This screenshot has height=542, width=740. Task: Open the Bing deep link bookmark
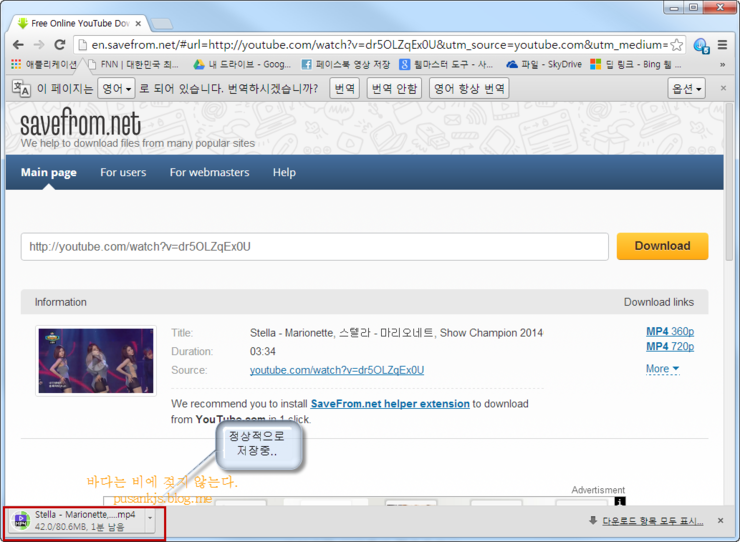(636, 64)
